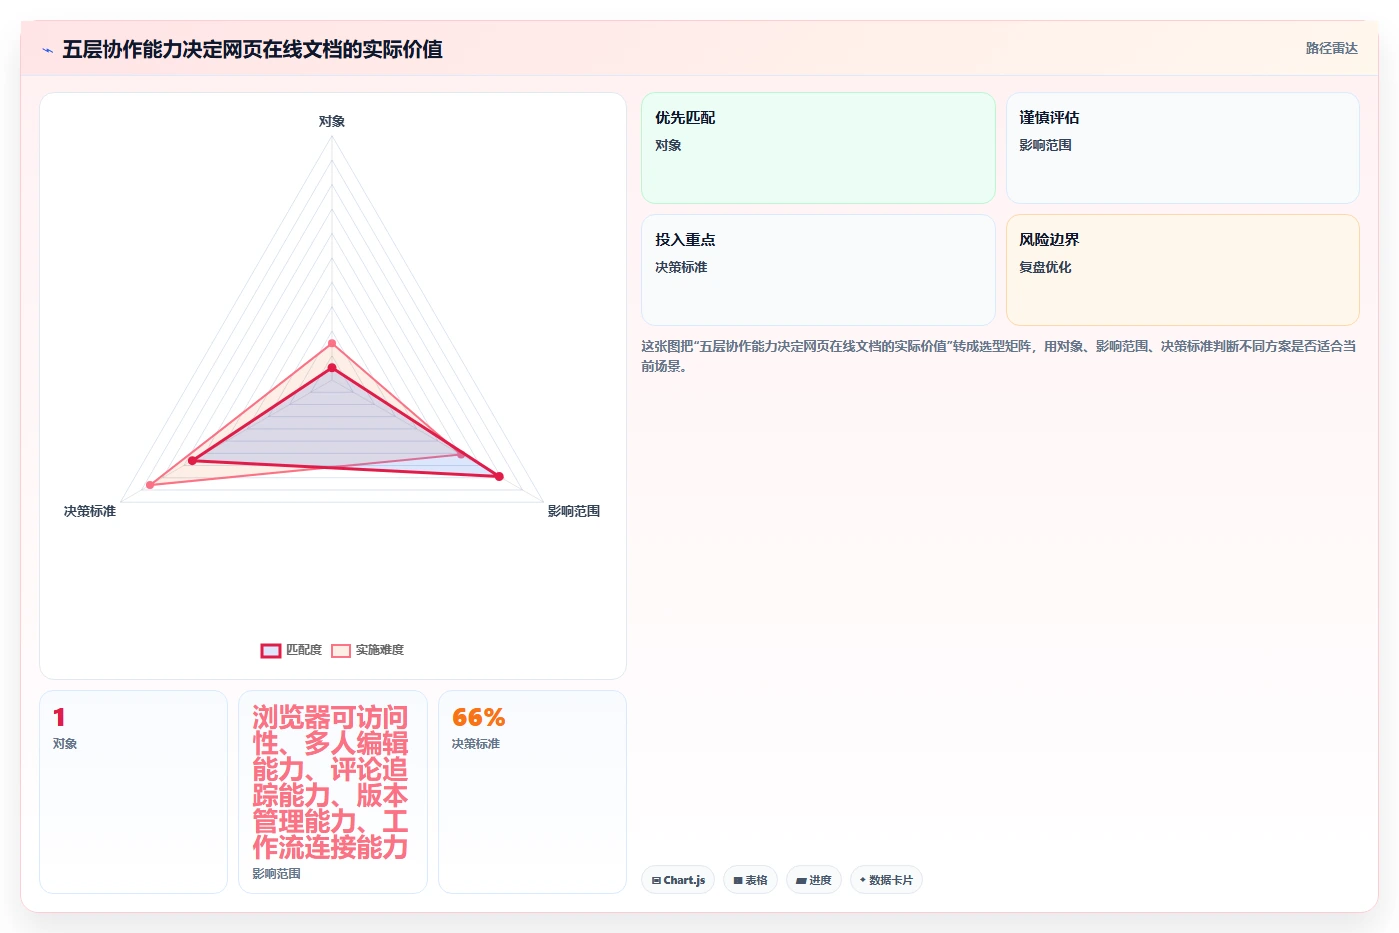Click the light pink point on the 对象 axis
The image size is (1399, 933).
point(332,344)
